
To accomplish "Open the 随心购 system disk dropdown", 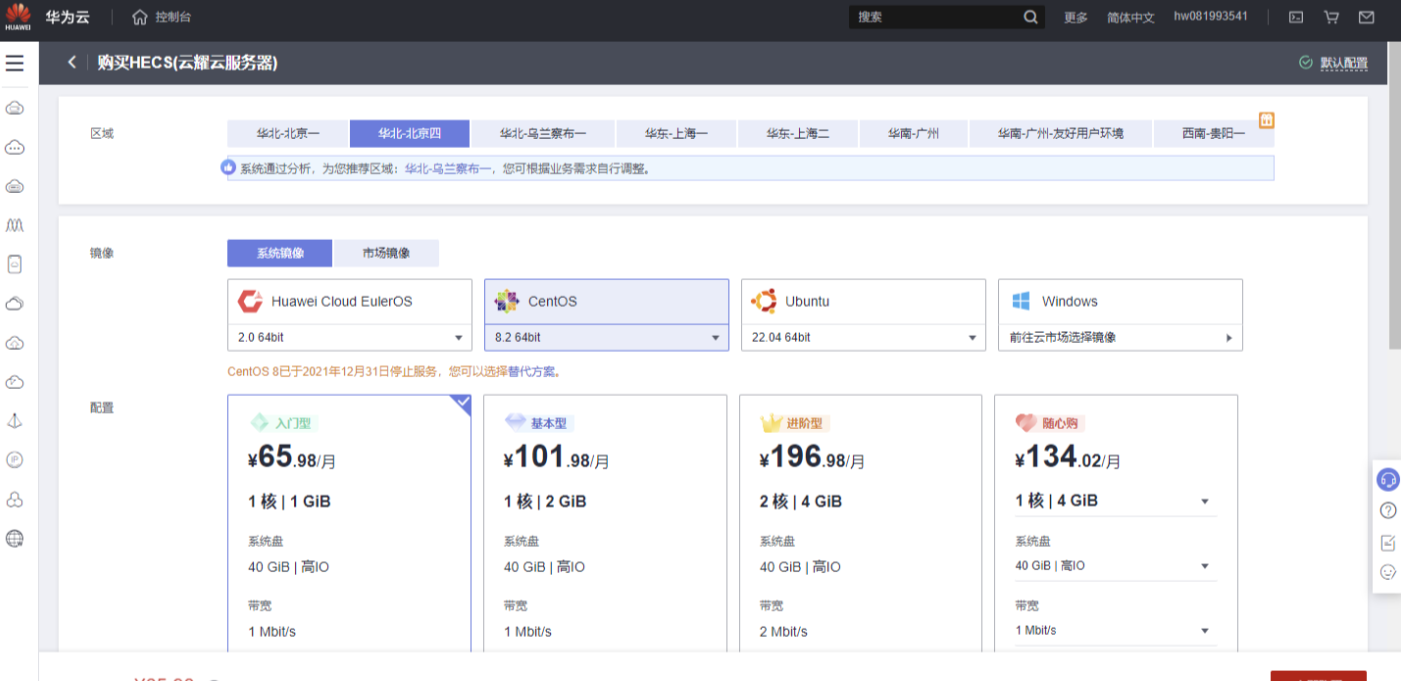I will pos(1116,566).
